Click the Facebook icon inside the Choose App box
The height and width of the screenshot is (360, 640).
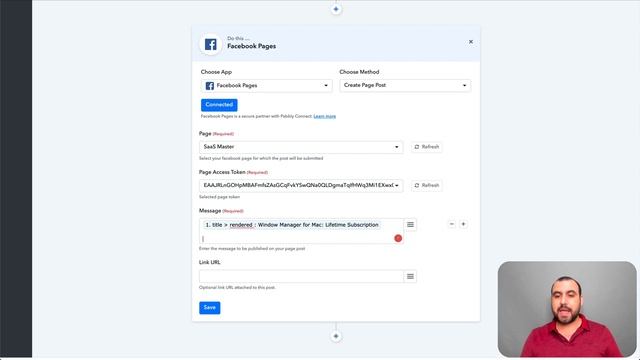(210, 86)
